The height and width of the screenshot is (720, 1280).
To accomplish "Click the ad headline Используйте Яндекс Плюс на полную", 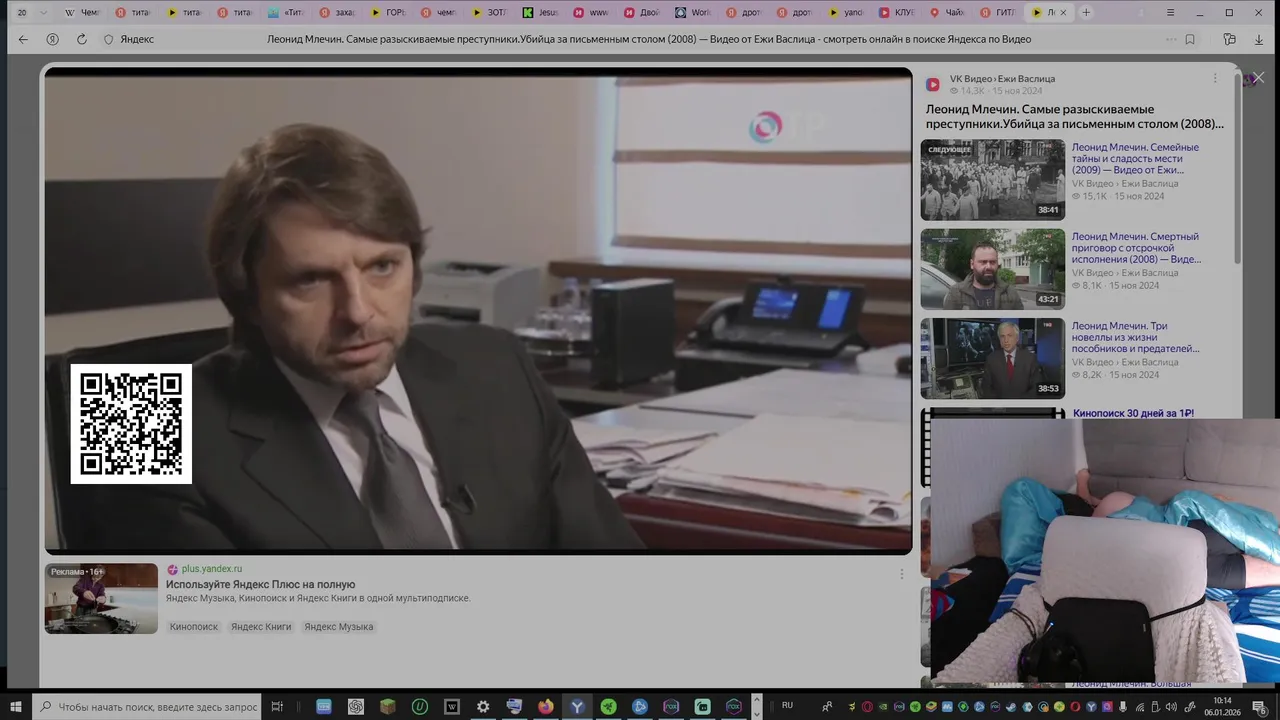I will point(261,584).
